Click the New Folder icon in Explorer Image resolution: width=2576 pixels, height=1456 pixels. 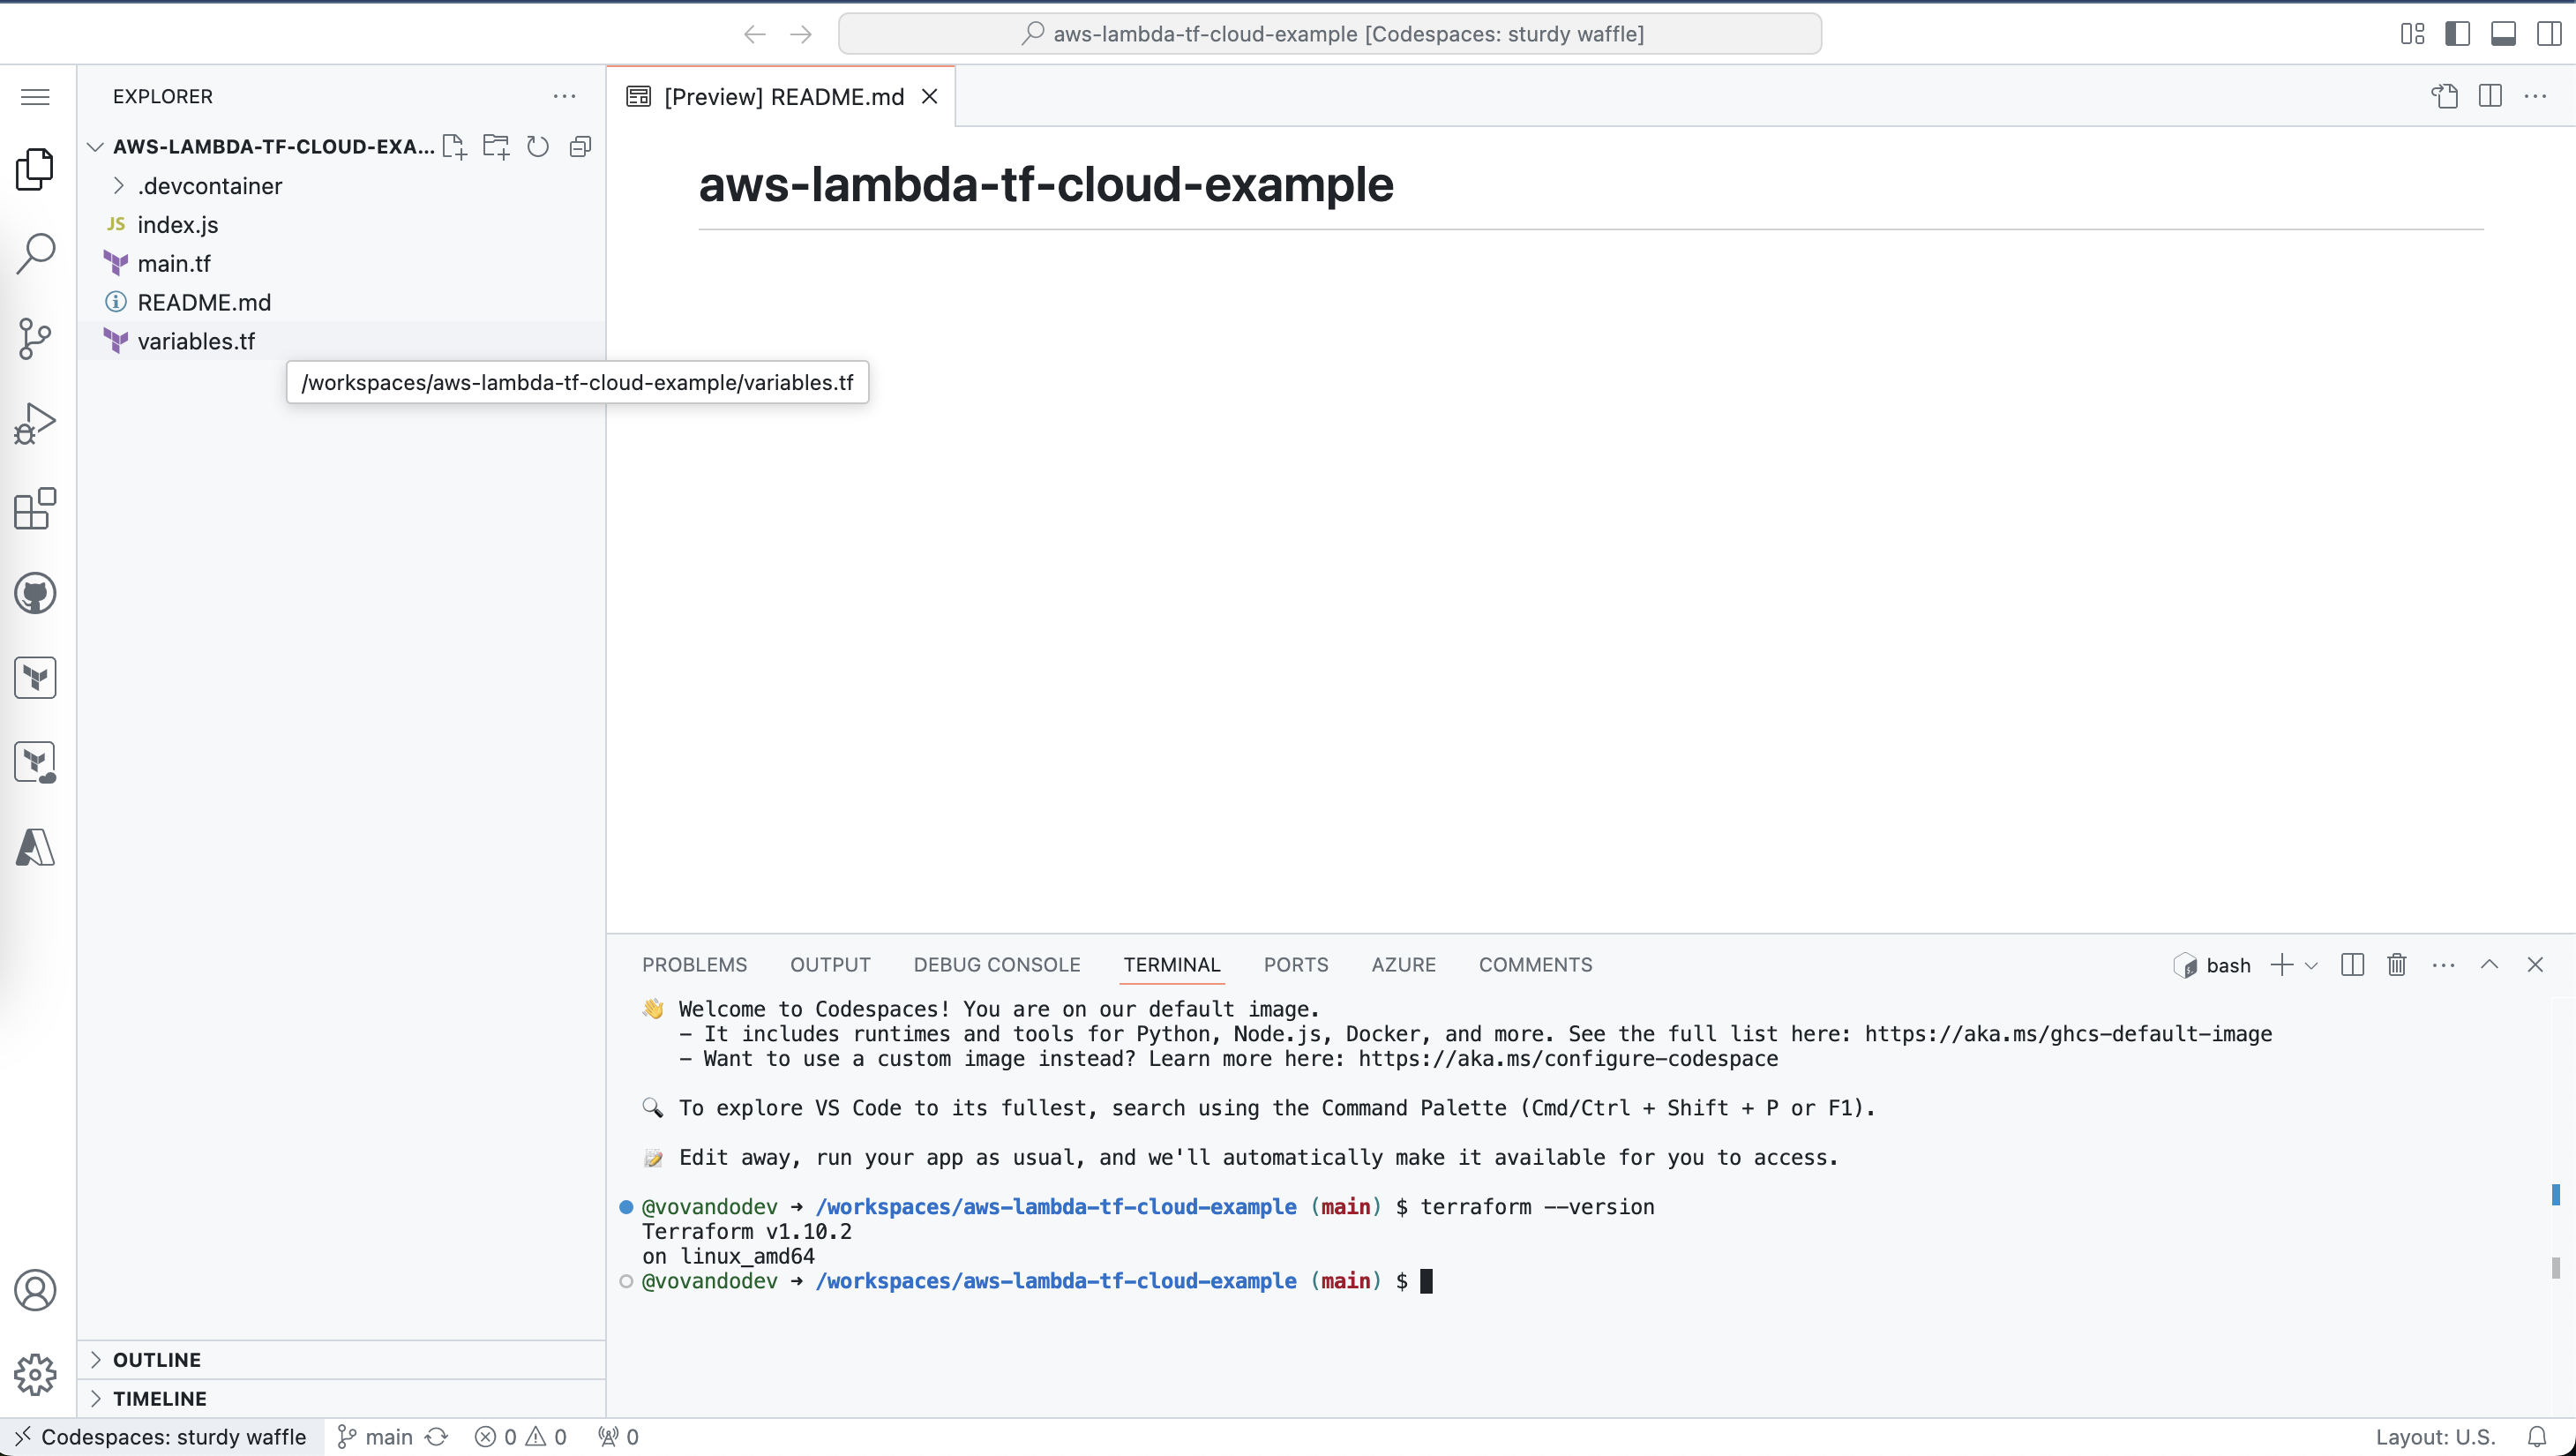(x=496, y=147)
